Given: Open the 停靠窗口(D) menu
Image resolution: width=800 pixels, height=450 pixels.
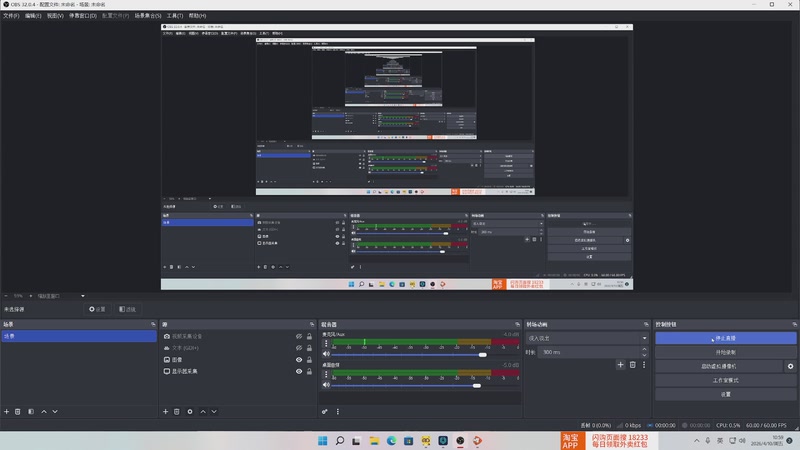Looking at the screenshot, I should [x=83, y=16].
